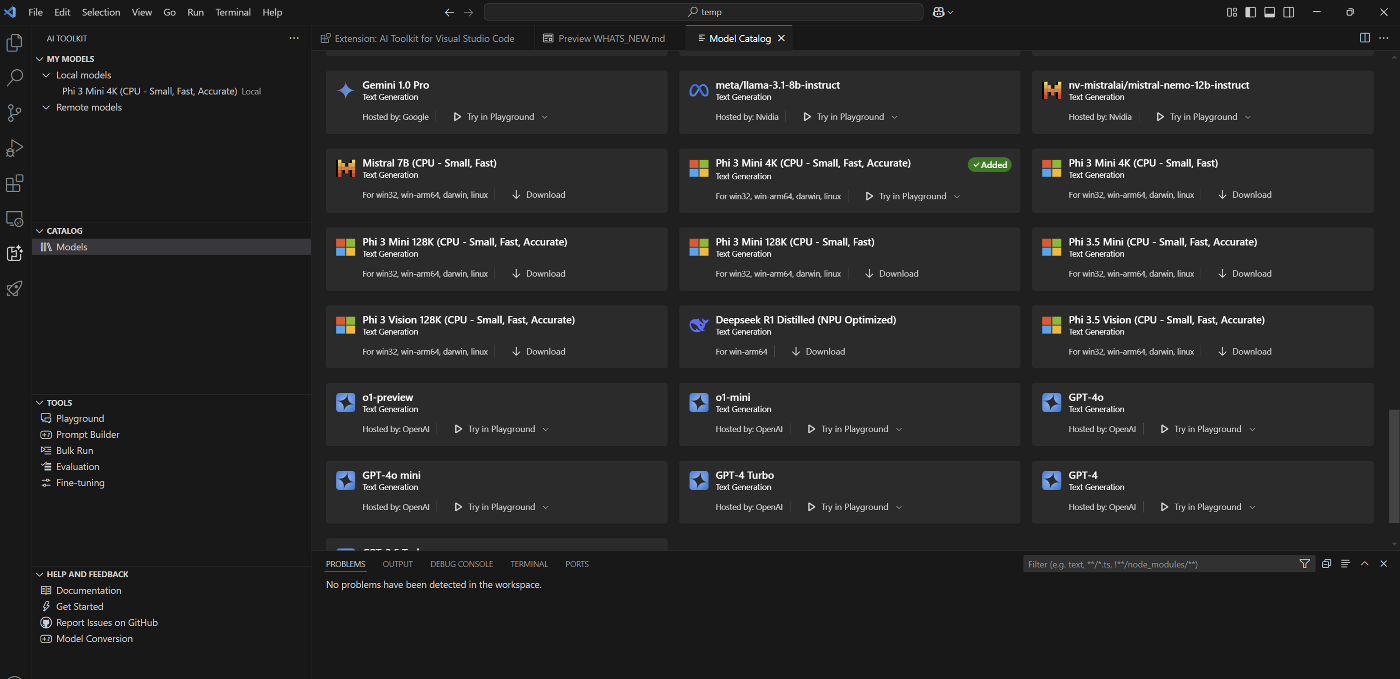
Task: Maximize the panel size with chevron
Action: 1365,564
